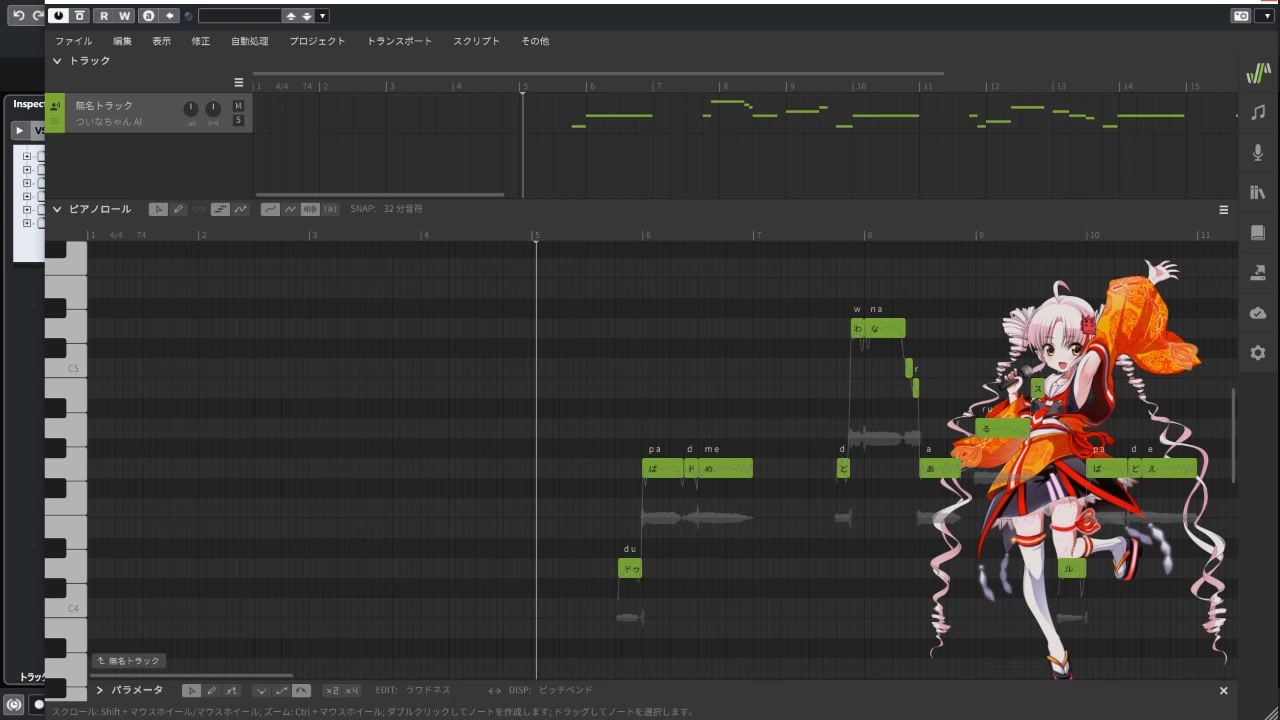The height and width of the screenshot is (720, 1280).
Task: Select the pencil tool in parameter panel
Action: click(x=211, y=690)
